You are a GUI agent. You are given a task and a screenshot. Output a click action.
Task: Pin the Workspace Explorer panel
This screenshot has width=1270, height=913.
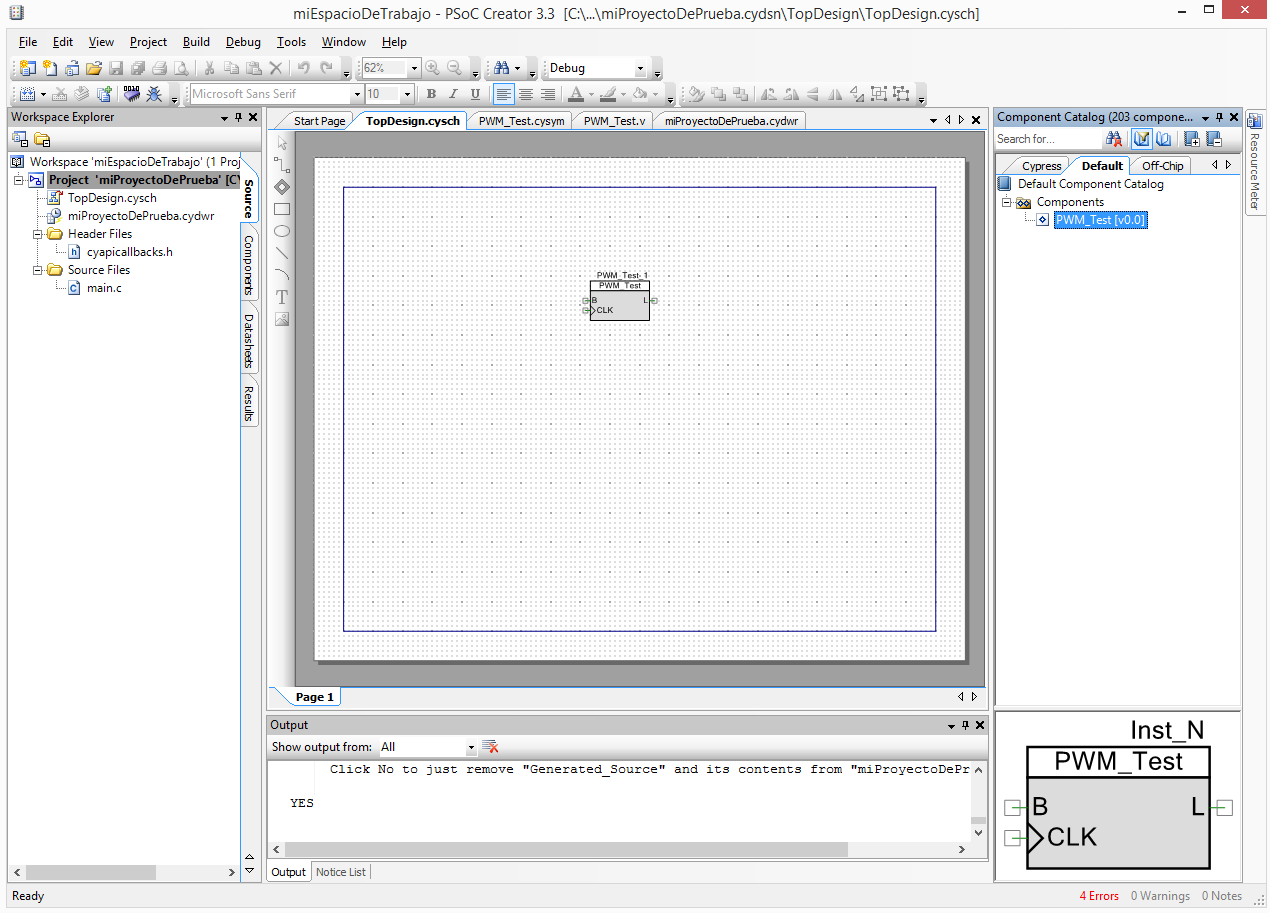(x=238, y=117)
